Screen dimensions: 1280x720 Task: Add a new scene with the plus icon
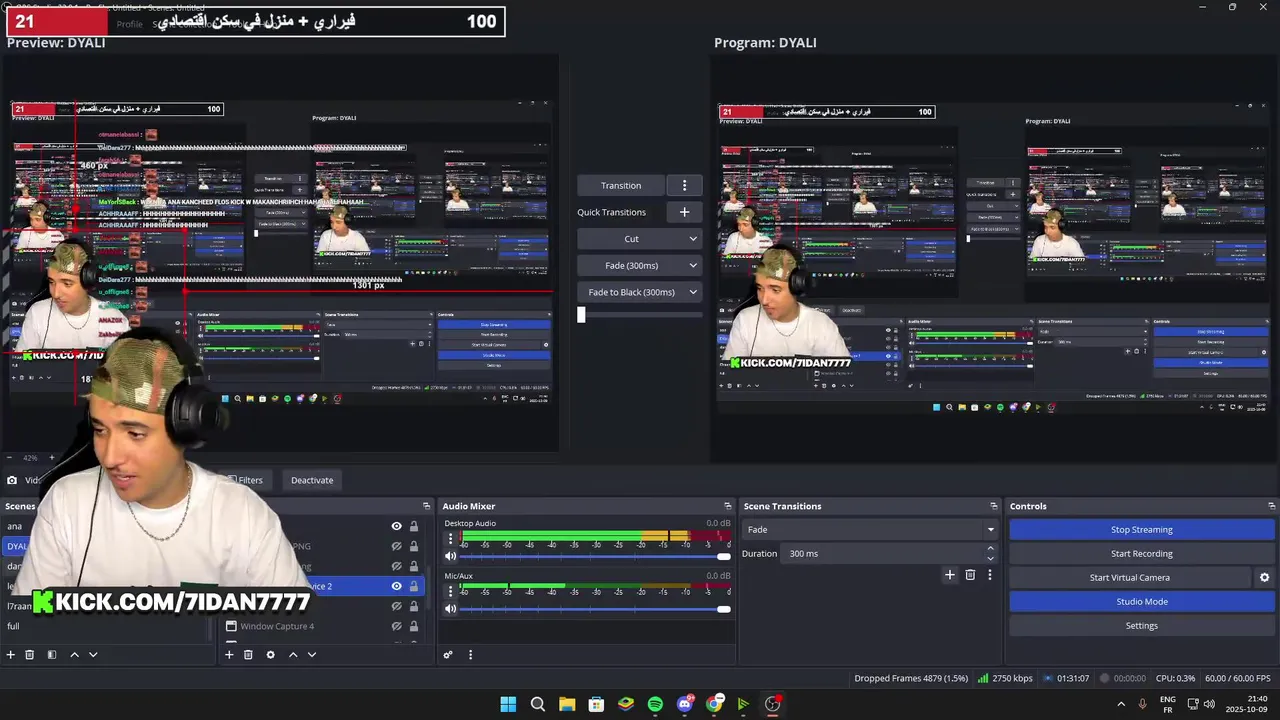click(x=11, y=655)
